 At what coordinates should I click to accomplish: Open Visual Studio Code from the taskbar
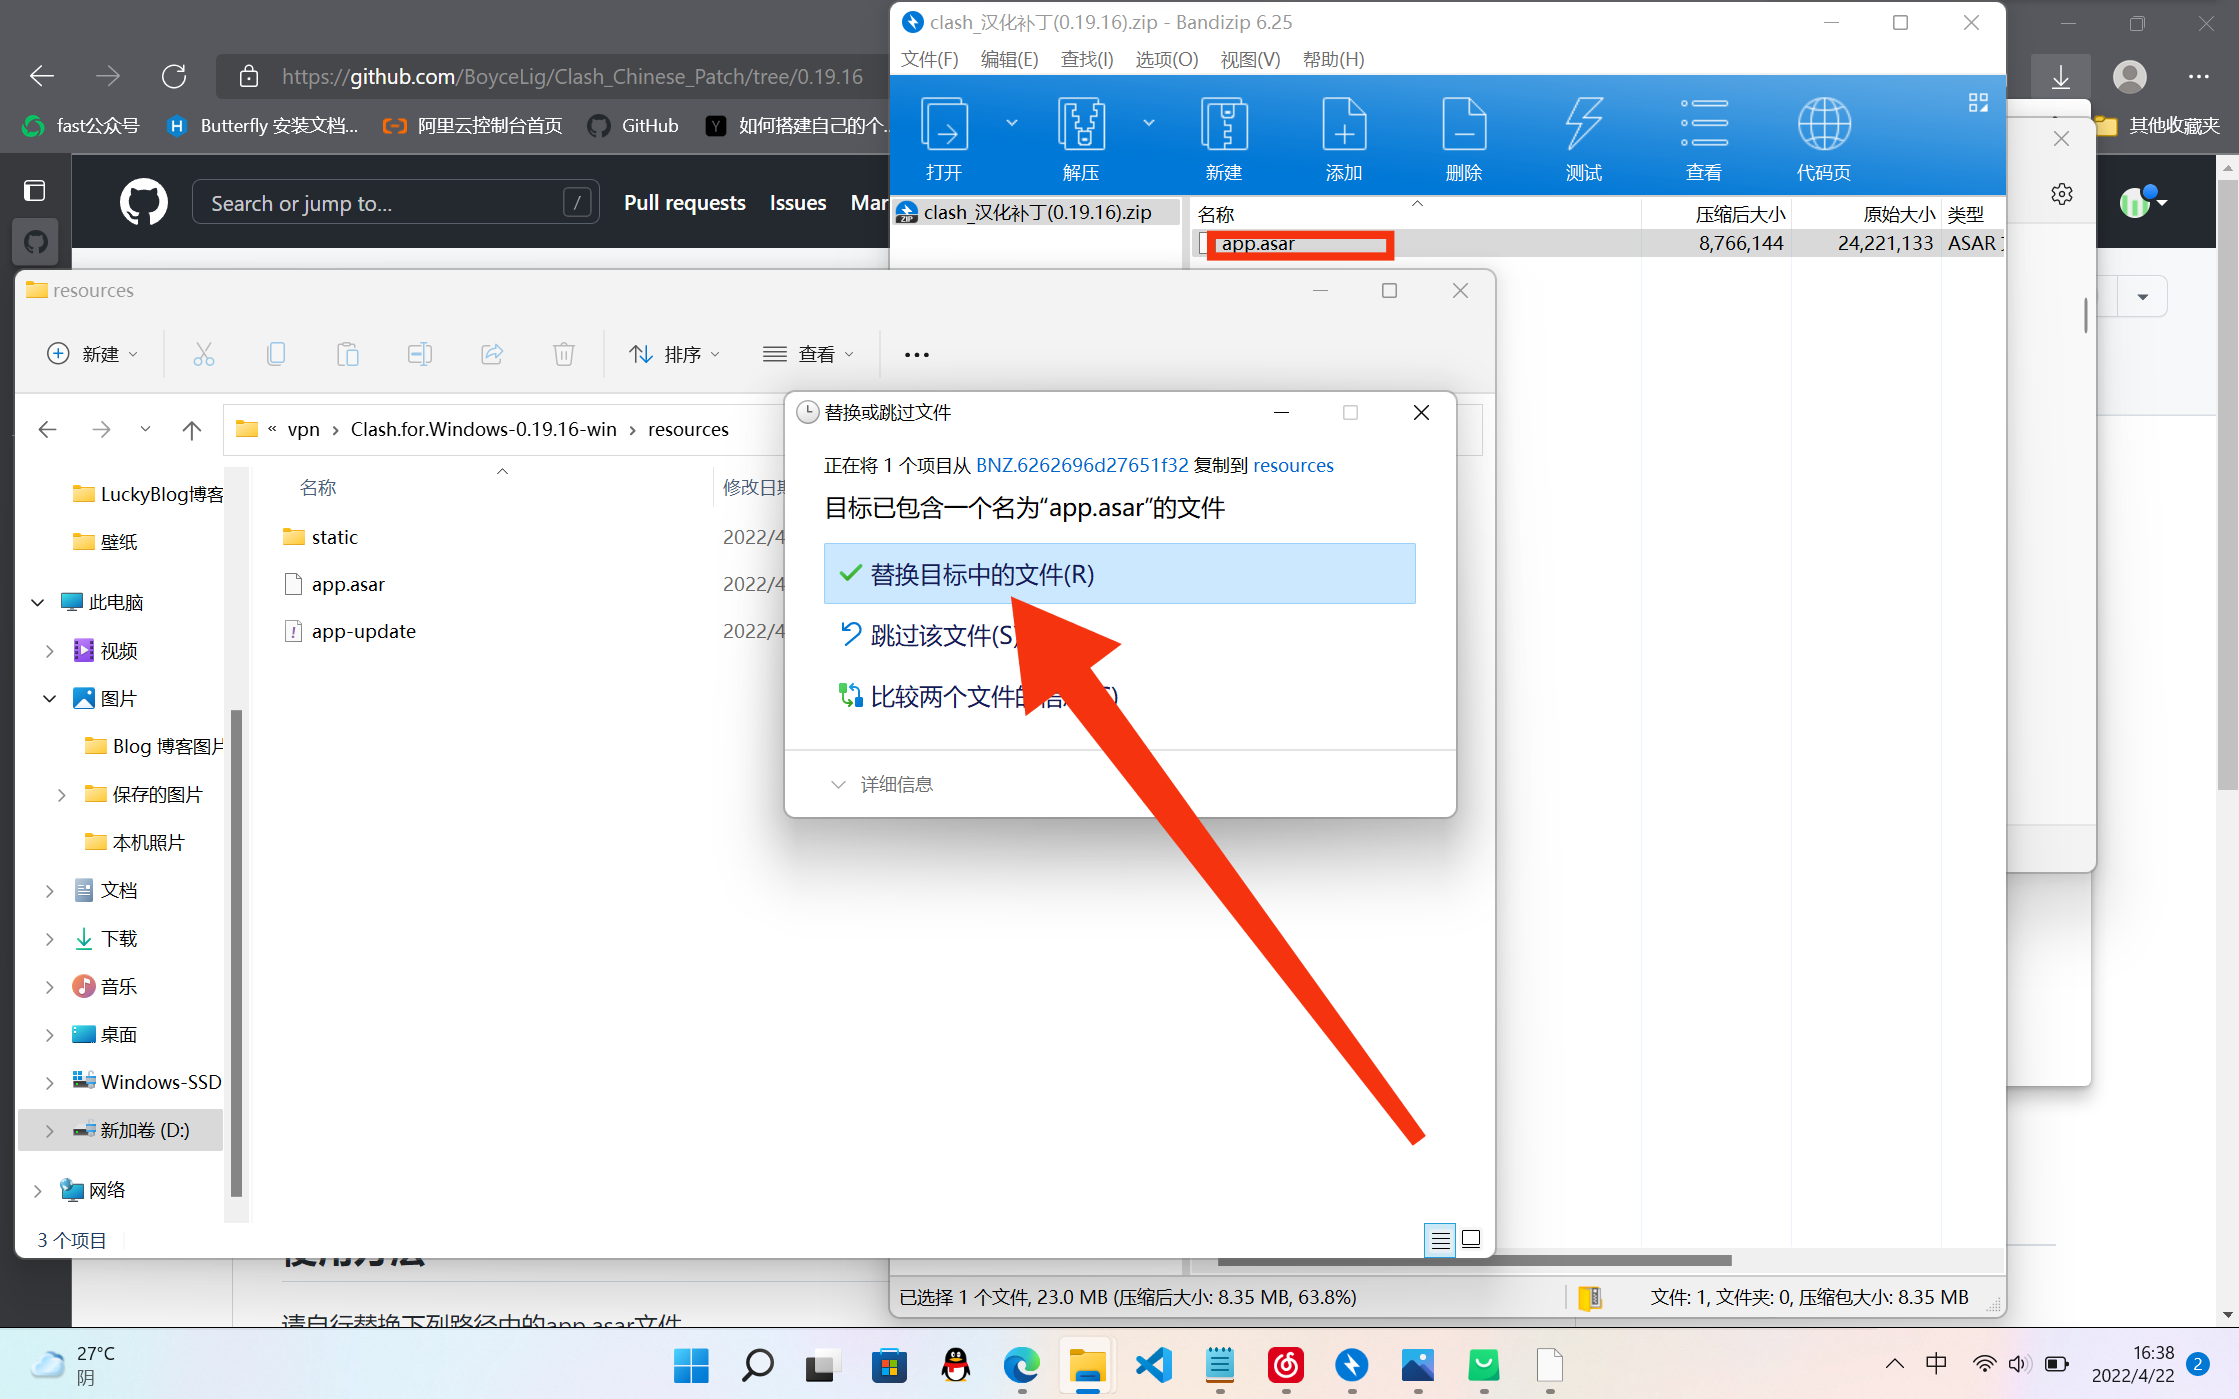[1153, 1365]
